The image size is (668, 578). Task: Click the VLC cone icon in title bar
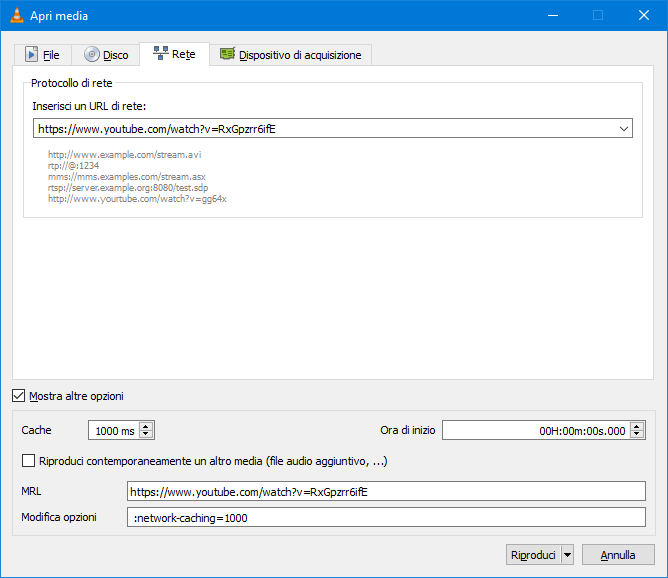coord(13,15)
